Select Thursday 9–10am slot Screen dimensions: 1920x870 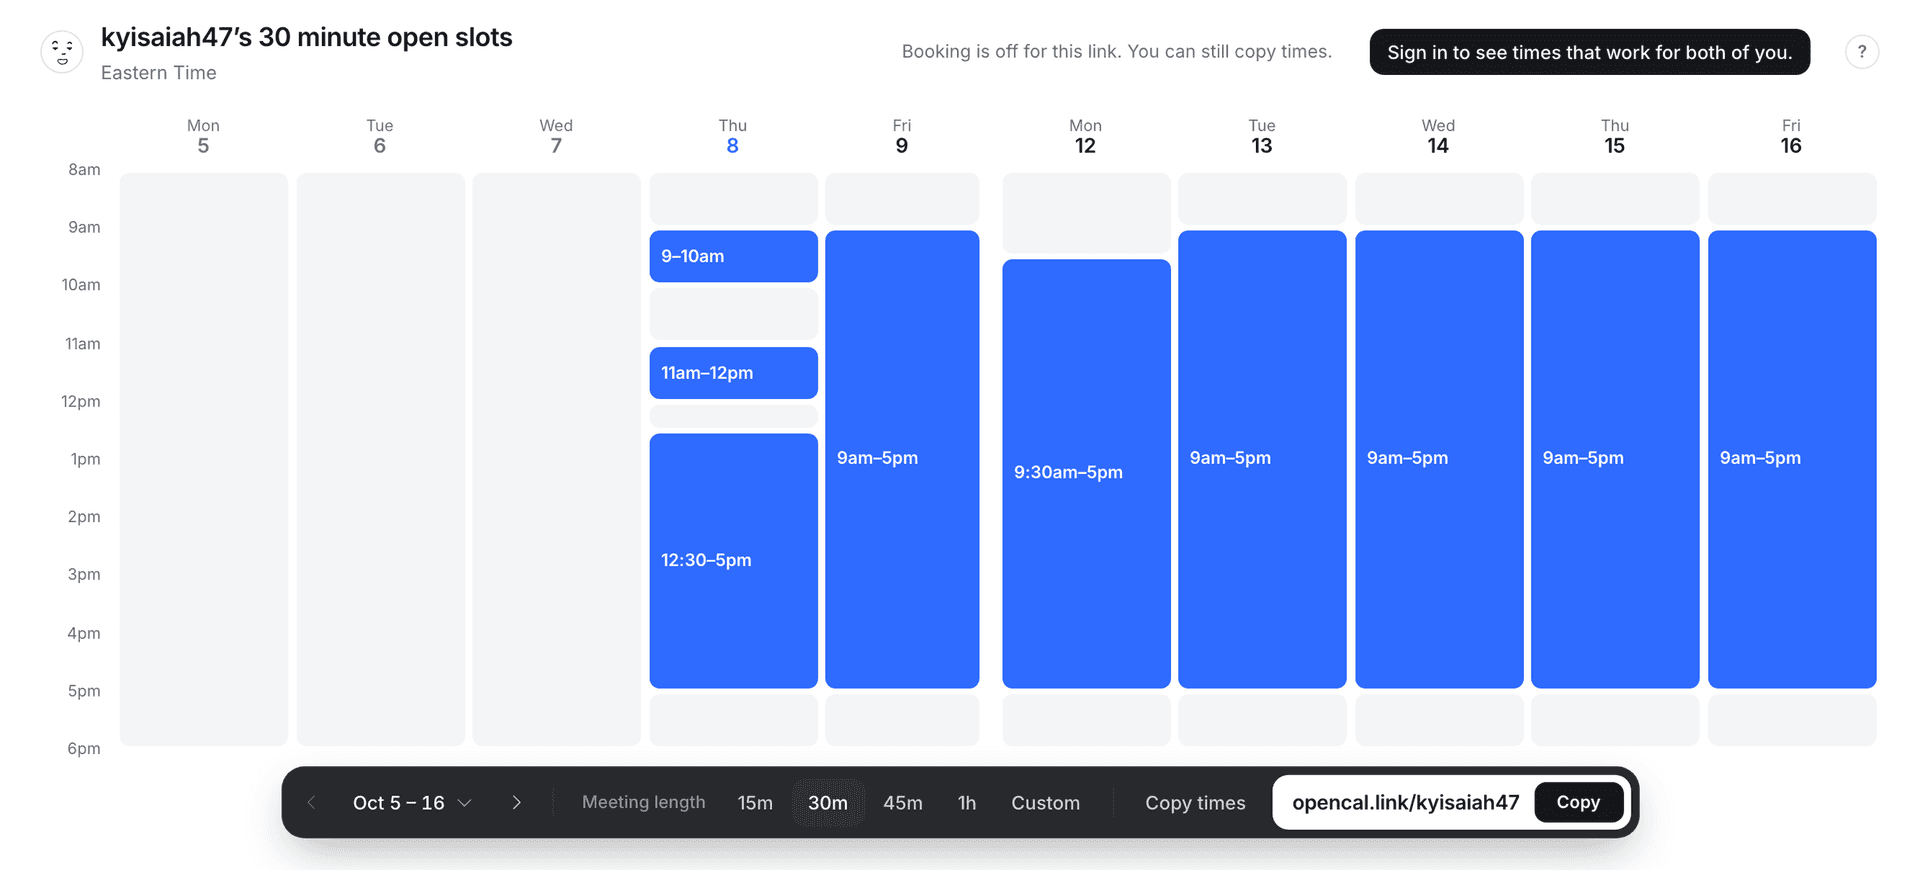click(733, 256)
